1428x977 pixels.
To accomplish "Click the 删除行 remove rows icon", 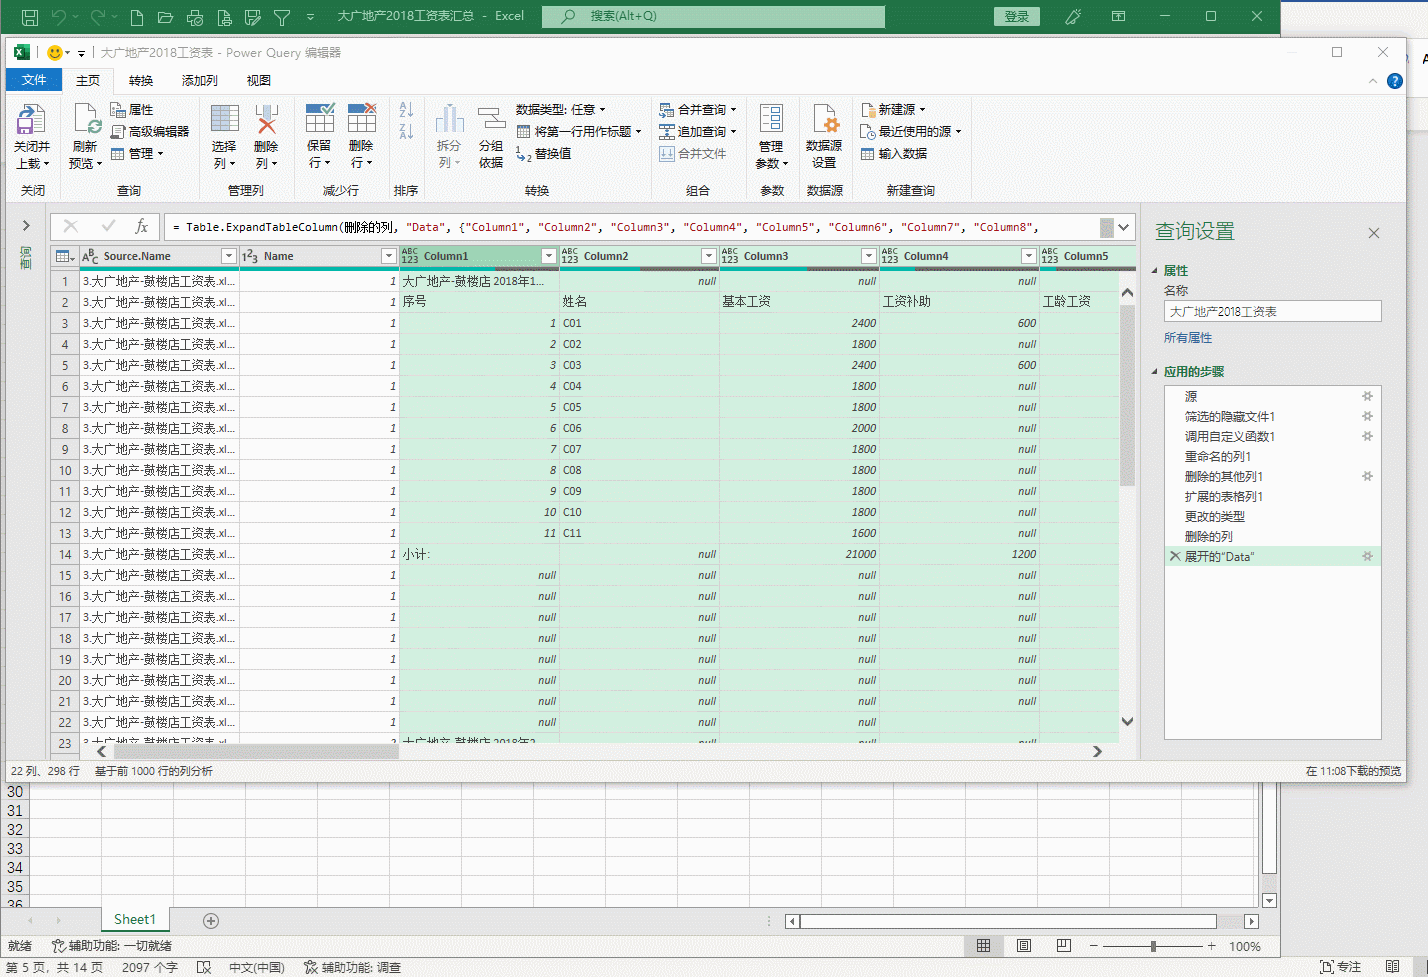I will click(362, 118).
